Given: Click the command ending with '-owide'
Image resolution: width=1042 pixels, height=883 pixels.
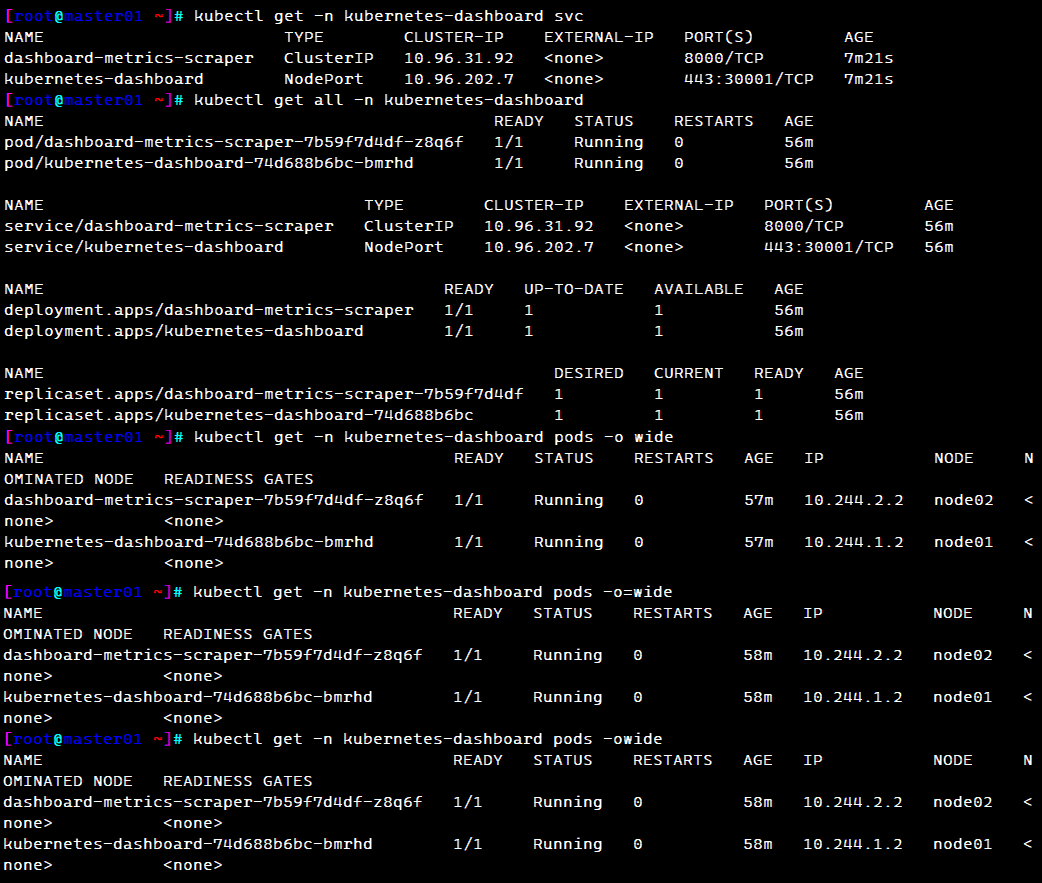Looking at the screenshot, I should [427, 739].
